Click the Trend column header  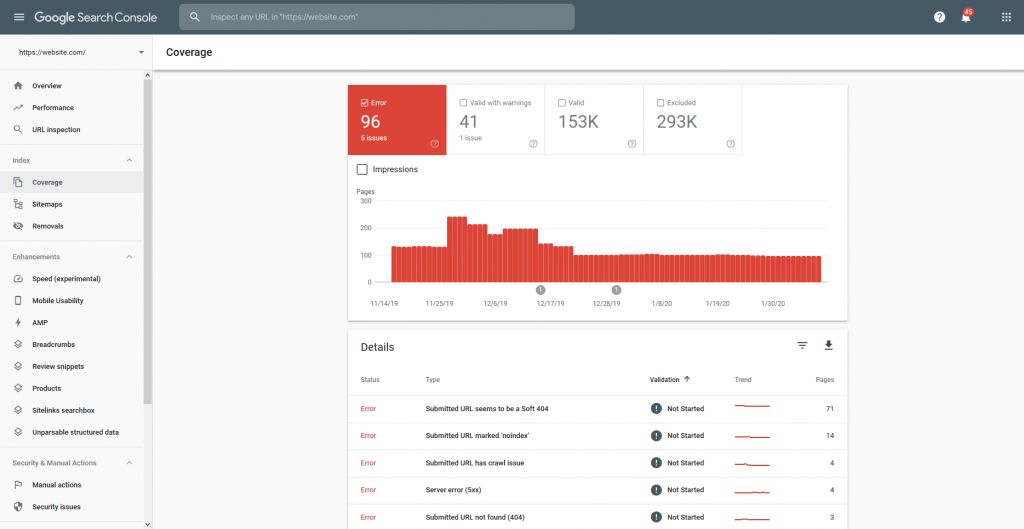[743, 379]
